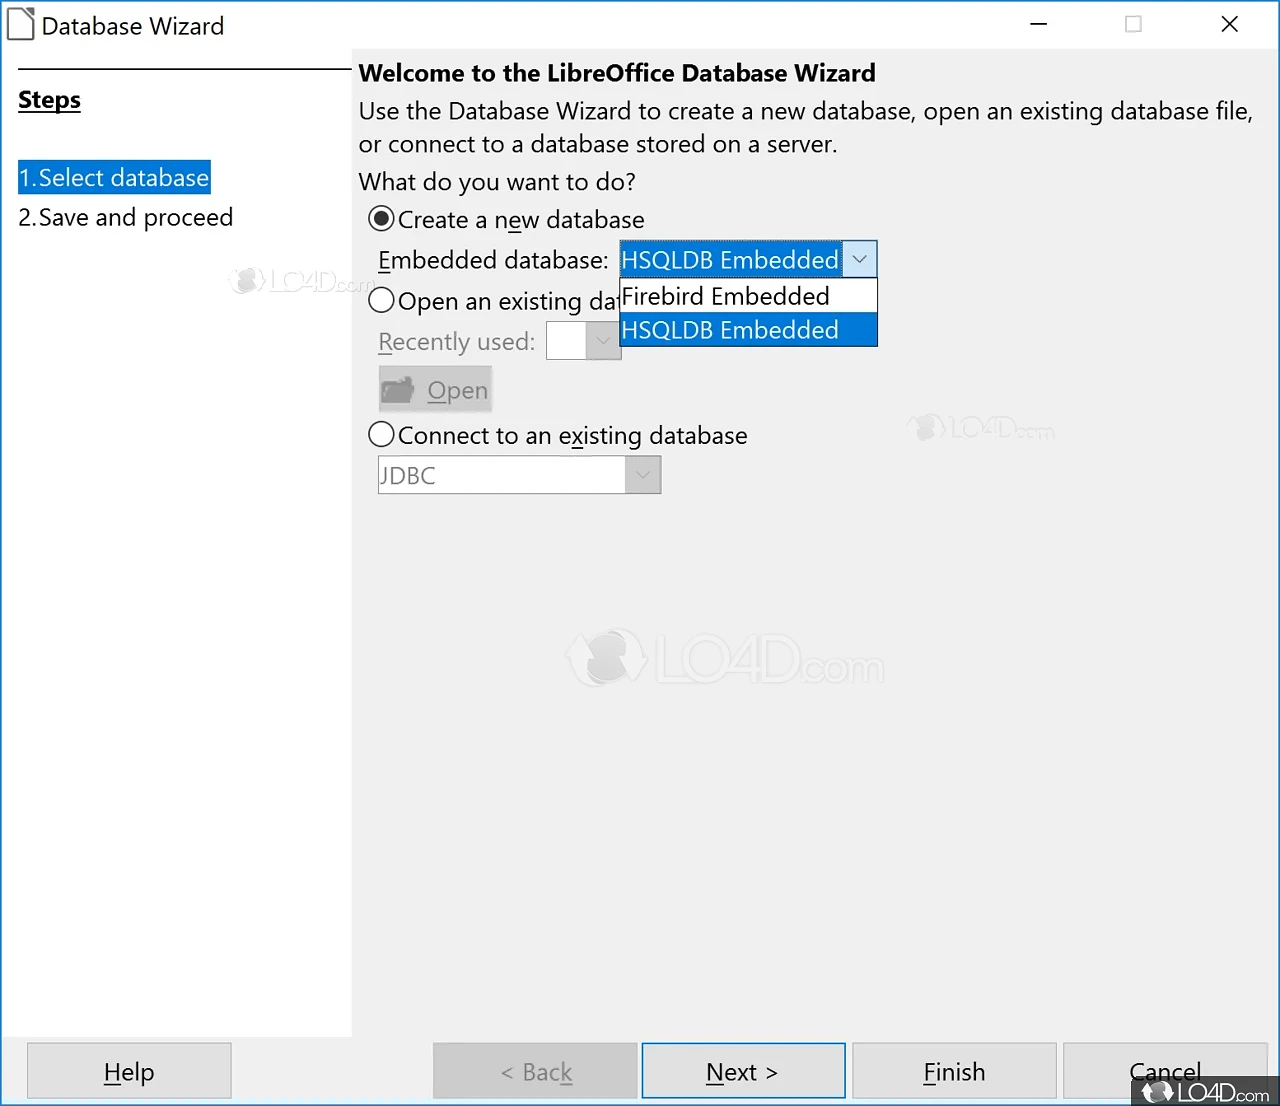Click the Database Wizard document icon in title bar

point(20,24)
